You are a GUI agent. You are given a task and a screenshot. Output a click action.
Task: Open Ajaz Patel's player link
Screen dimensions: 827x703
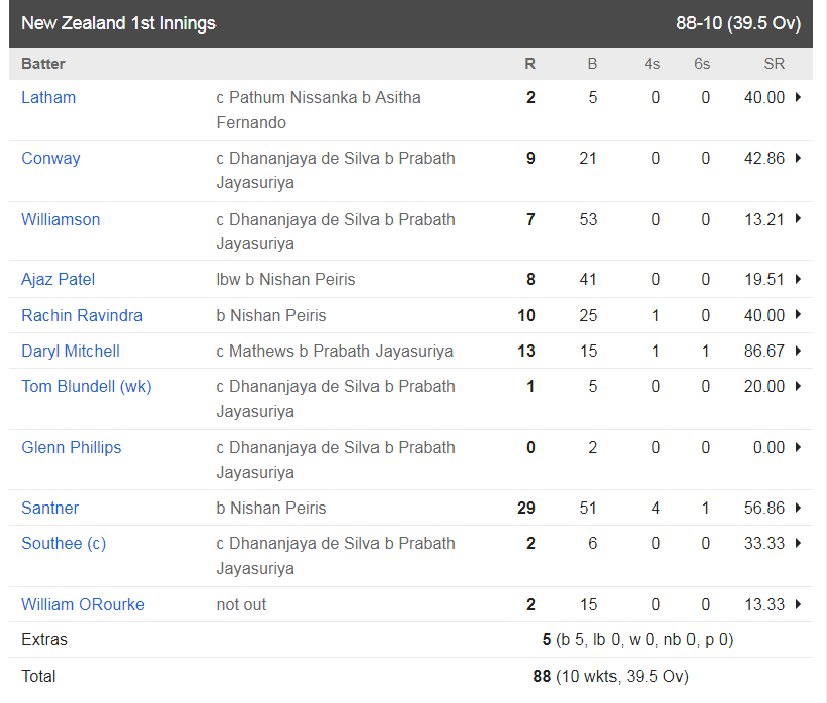(58, 280)
